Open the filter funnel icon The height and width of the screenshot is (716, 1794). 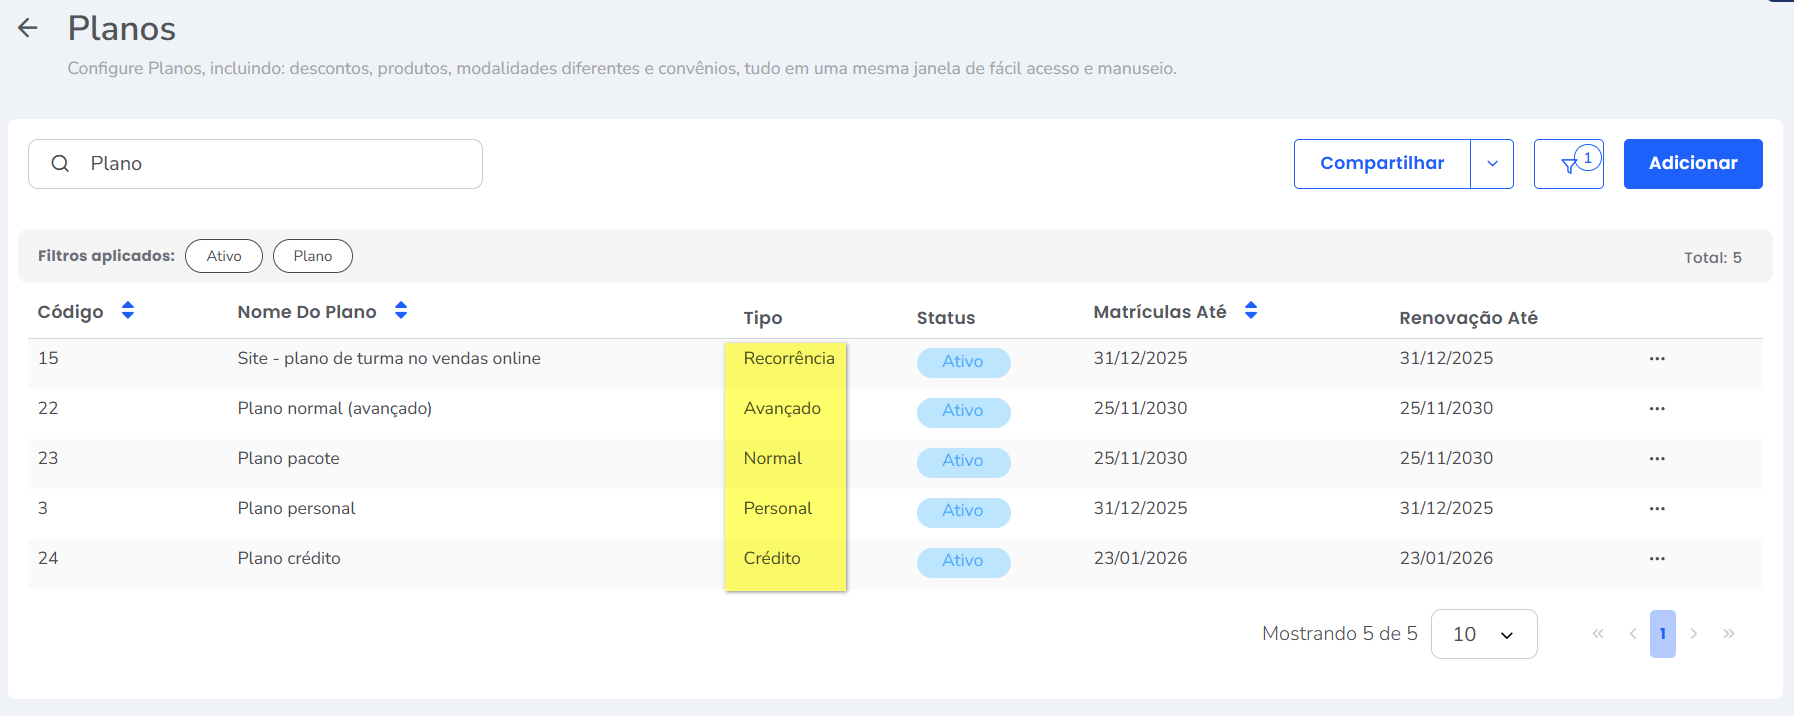pyautogui.click(x=1568, y=165)
